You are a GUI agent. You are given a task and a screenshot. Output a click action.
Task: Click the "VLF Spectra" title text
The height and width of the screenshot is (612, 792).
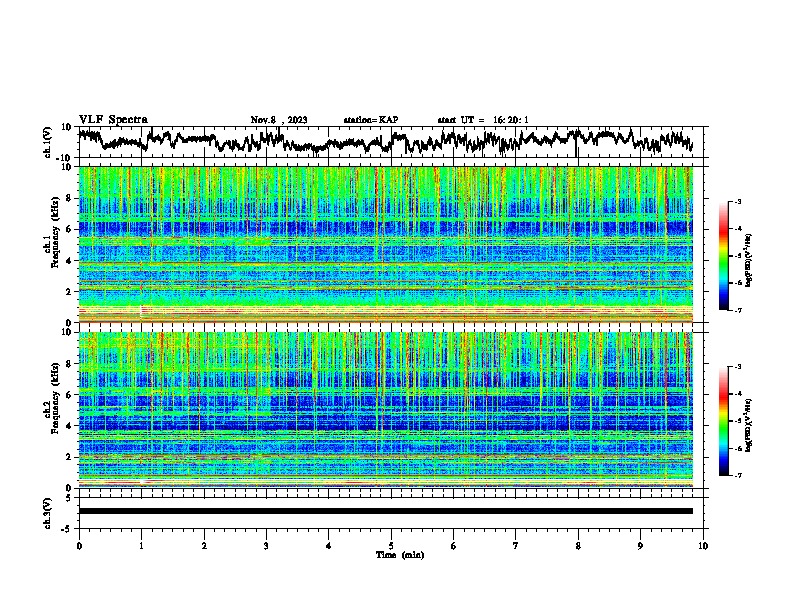tap(113, 120)
